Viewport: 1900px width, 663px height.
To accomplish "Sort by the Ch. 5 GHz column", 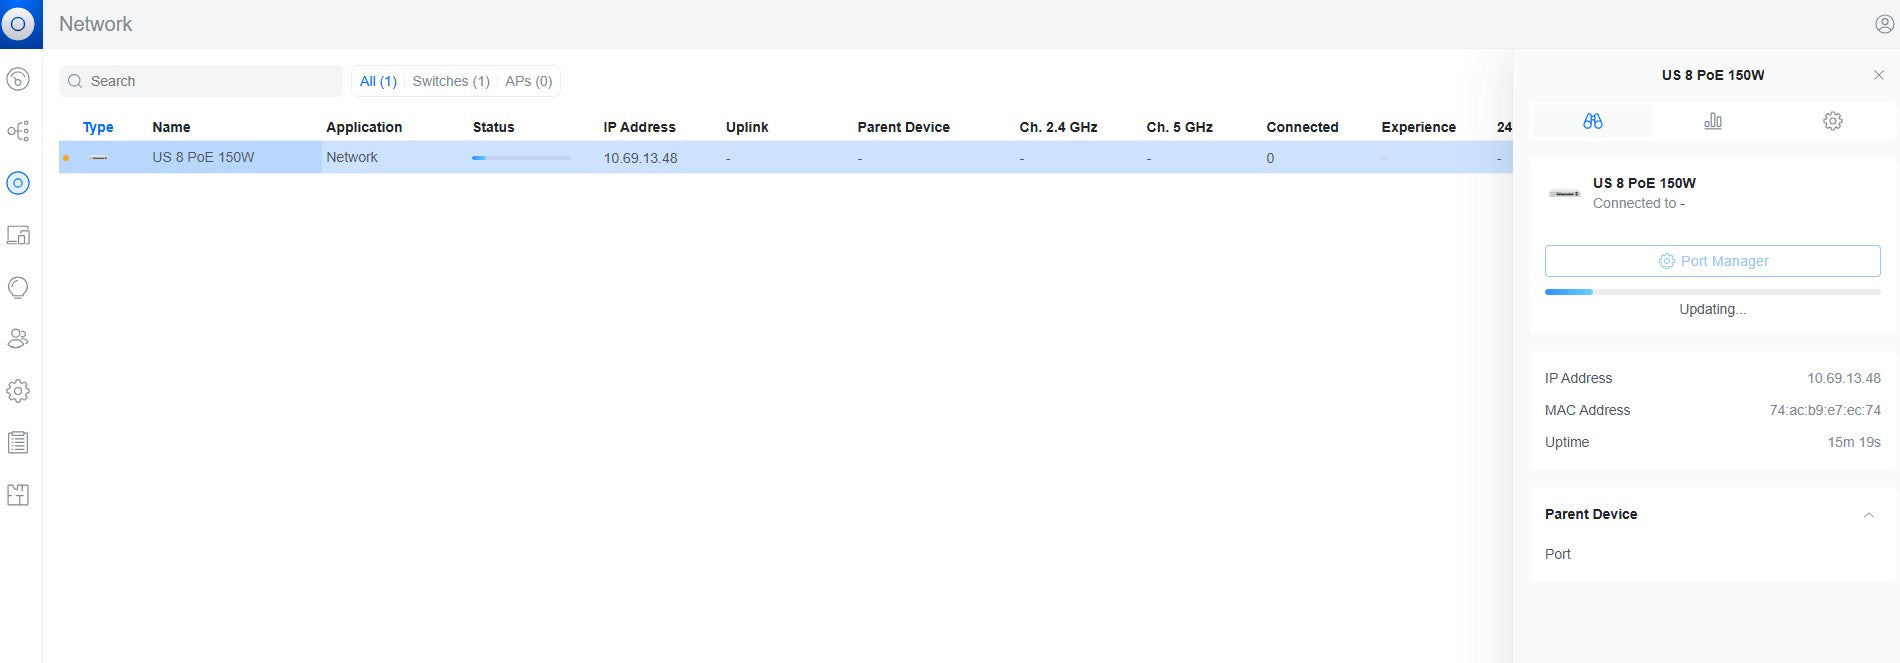I will [x=1179, y=127].
